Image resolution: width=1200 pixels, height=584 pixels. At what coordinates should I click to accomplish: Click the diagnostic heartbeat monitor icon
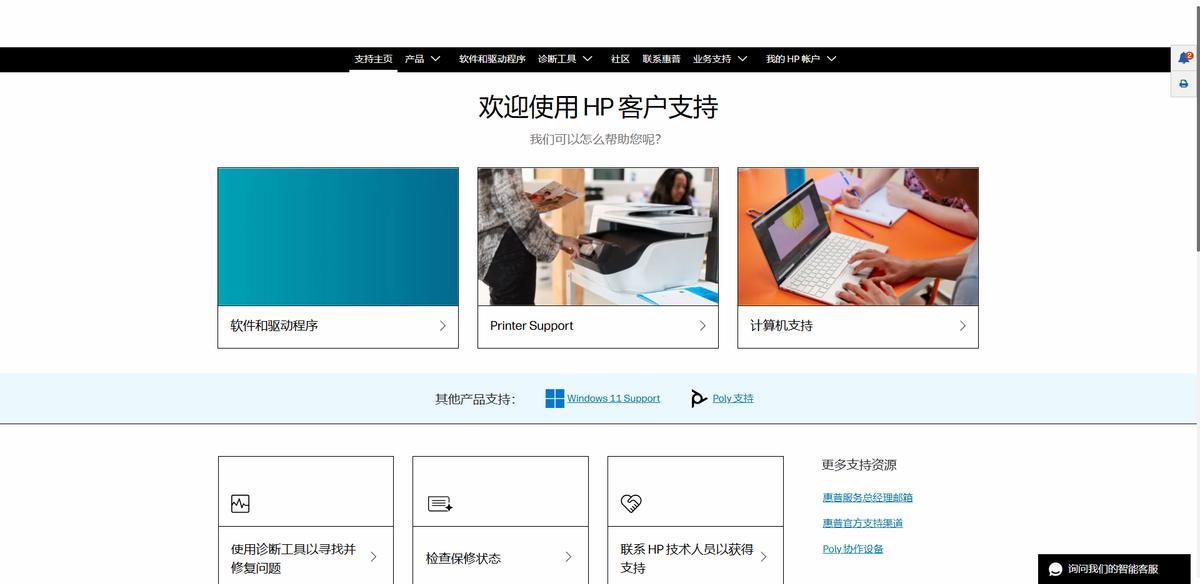[x=240, y=504]
